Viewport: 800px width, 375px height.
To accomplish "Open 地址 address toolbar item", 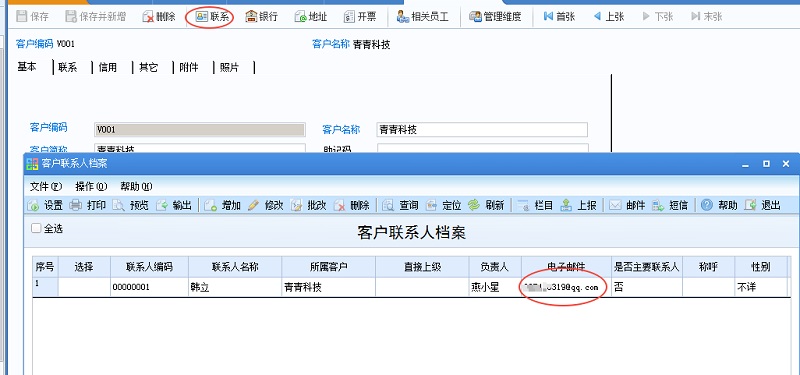I will click(310, 17).
